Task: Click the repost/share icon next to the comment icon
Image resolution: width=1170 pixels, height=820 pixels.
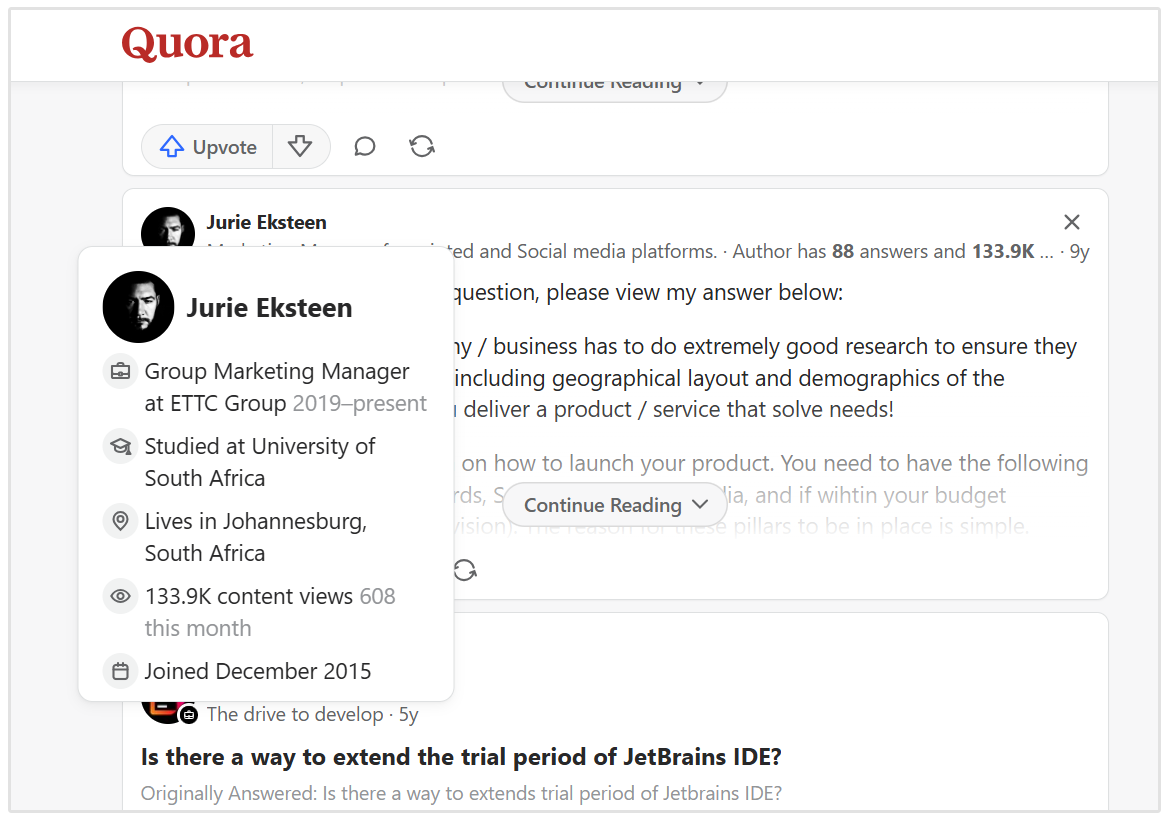Action: 422,146
